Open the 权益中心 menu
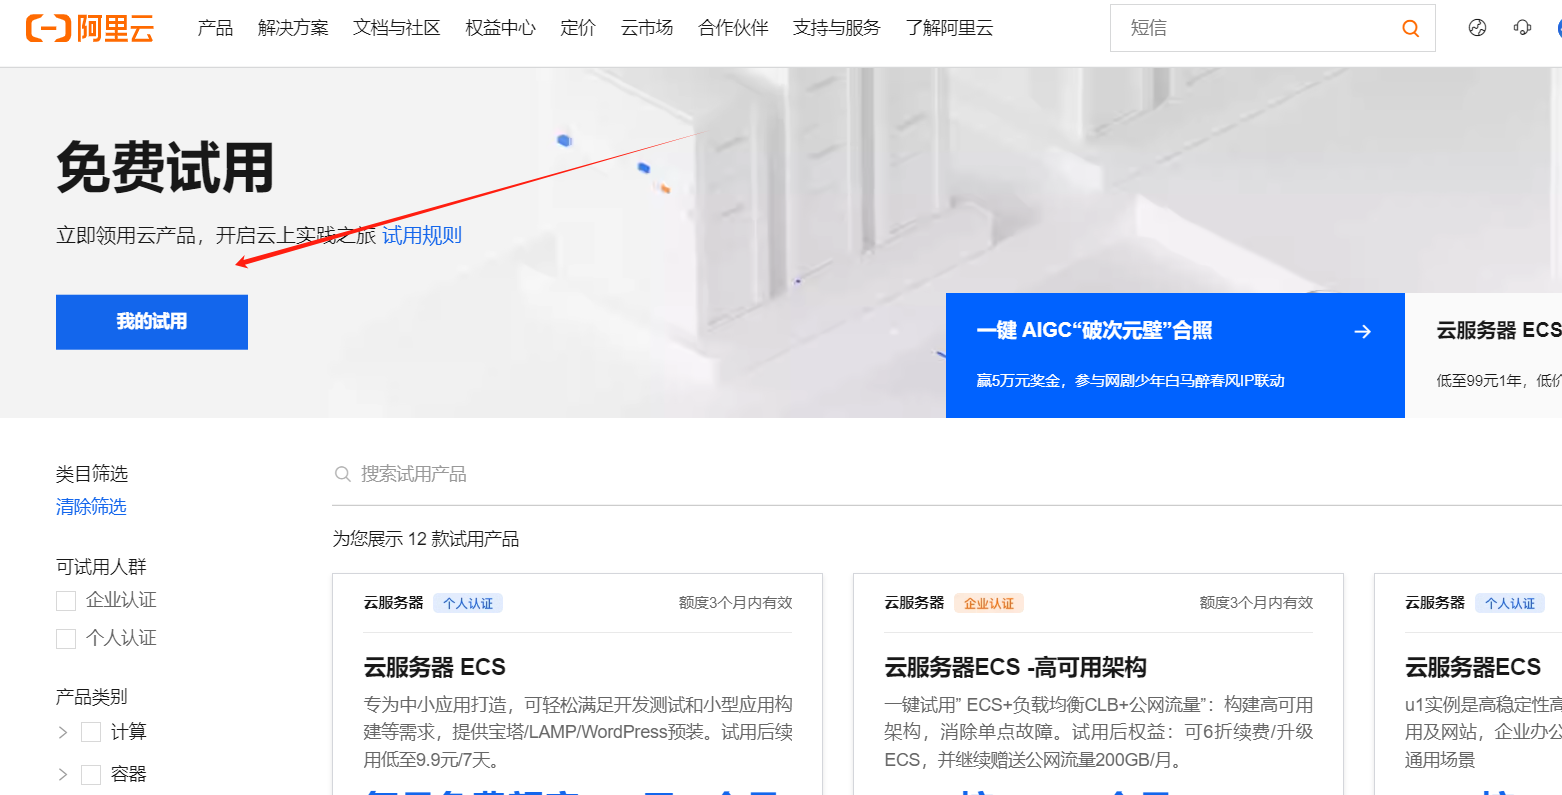Screen dimensions: 1562x795 tap(501, 28)
